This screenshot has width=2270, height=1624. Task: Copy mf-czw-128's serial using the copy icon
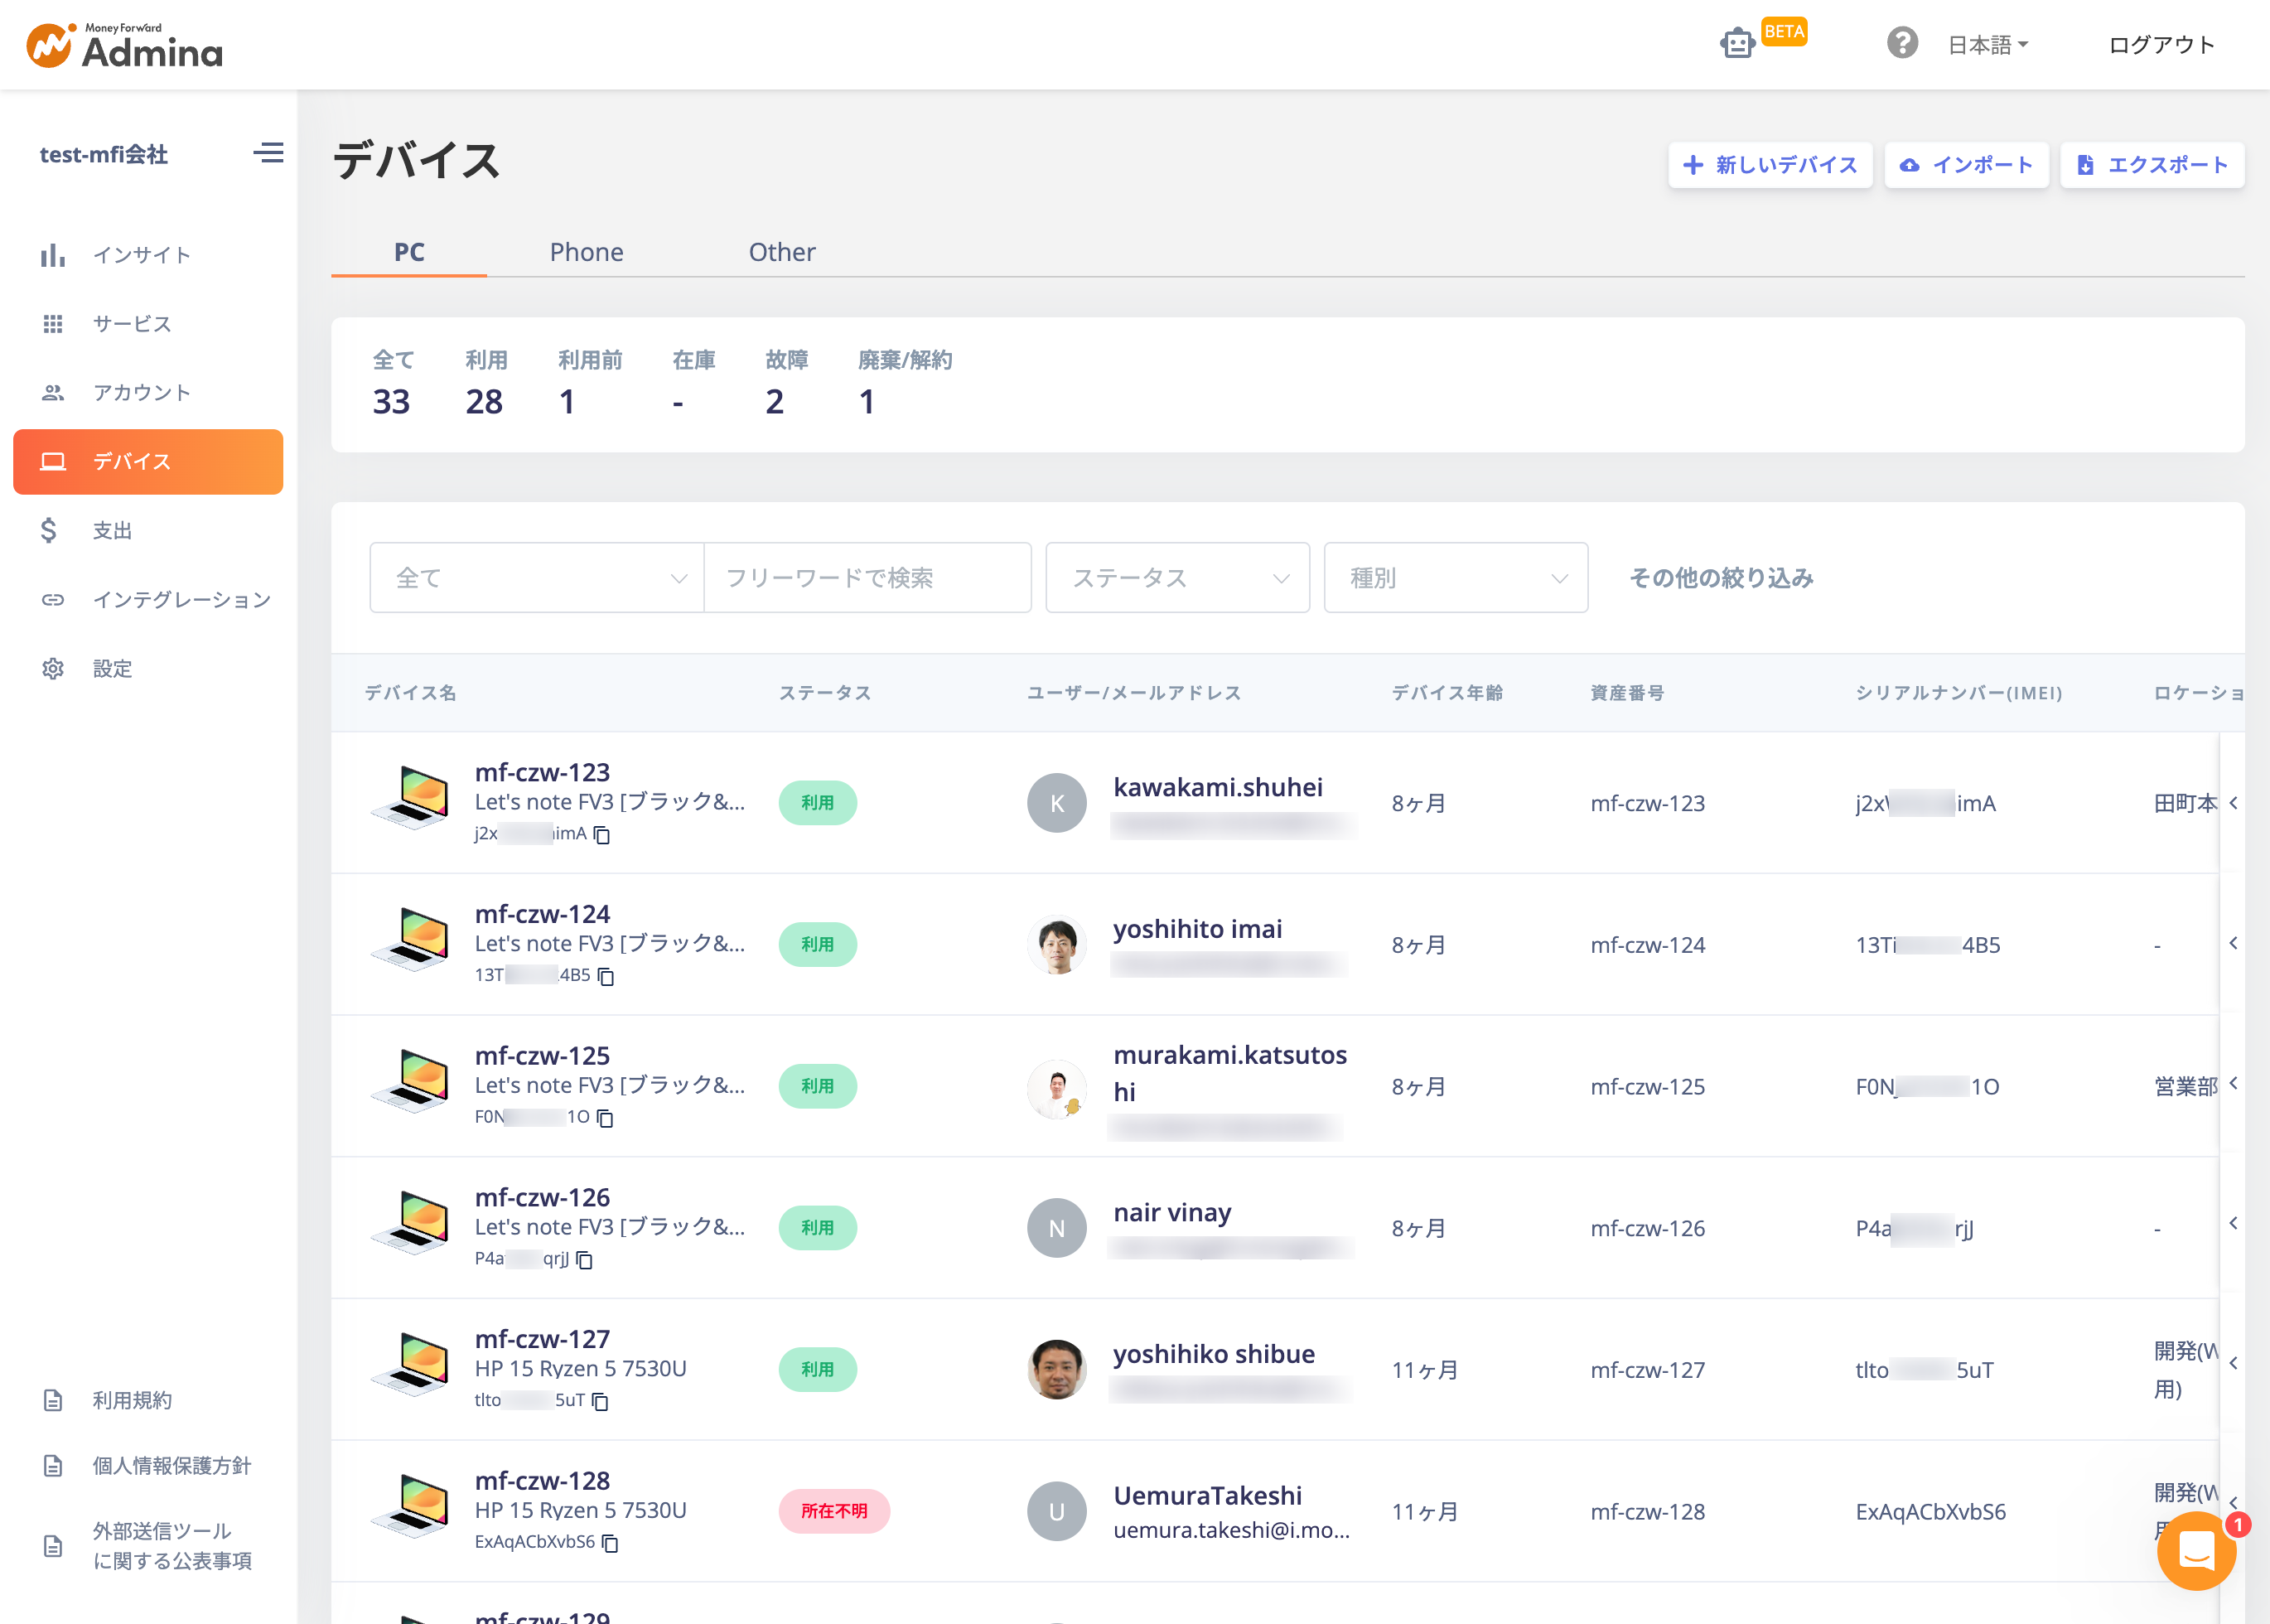611,1544
